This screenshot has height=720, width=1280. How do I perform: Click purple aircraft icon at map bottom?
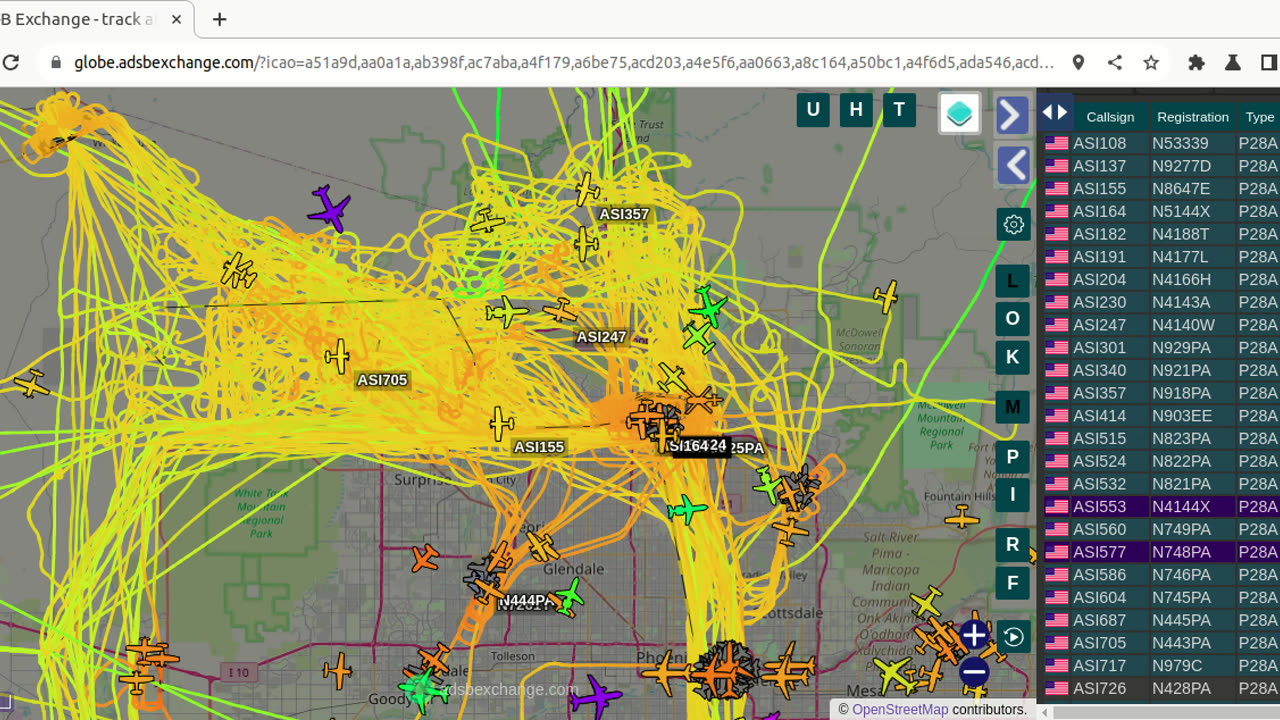click(596, 695)
